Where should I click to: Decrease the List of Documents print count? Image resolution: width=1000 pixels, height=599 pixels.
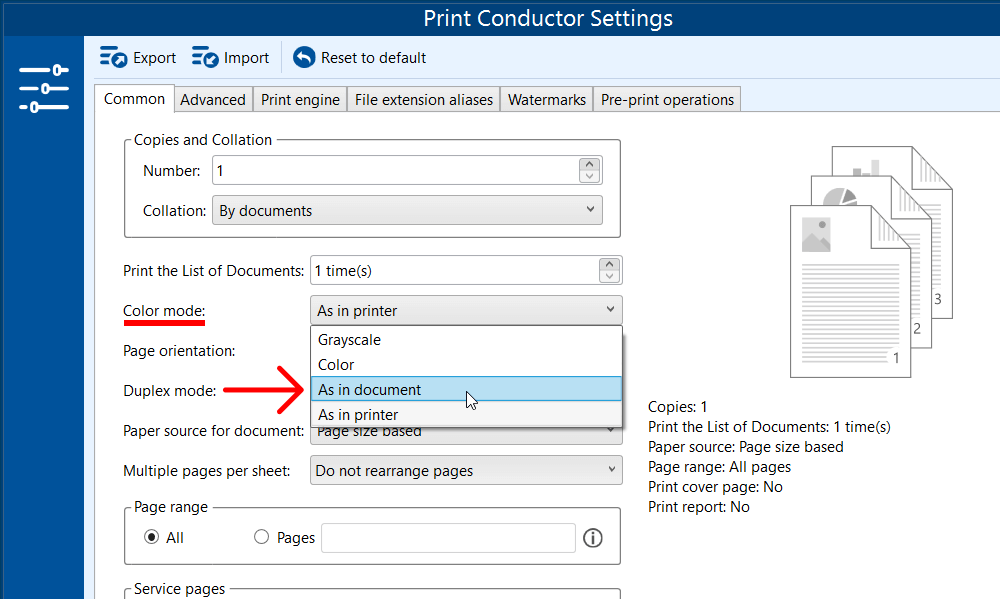point(609,277)
